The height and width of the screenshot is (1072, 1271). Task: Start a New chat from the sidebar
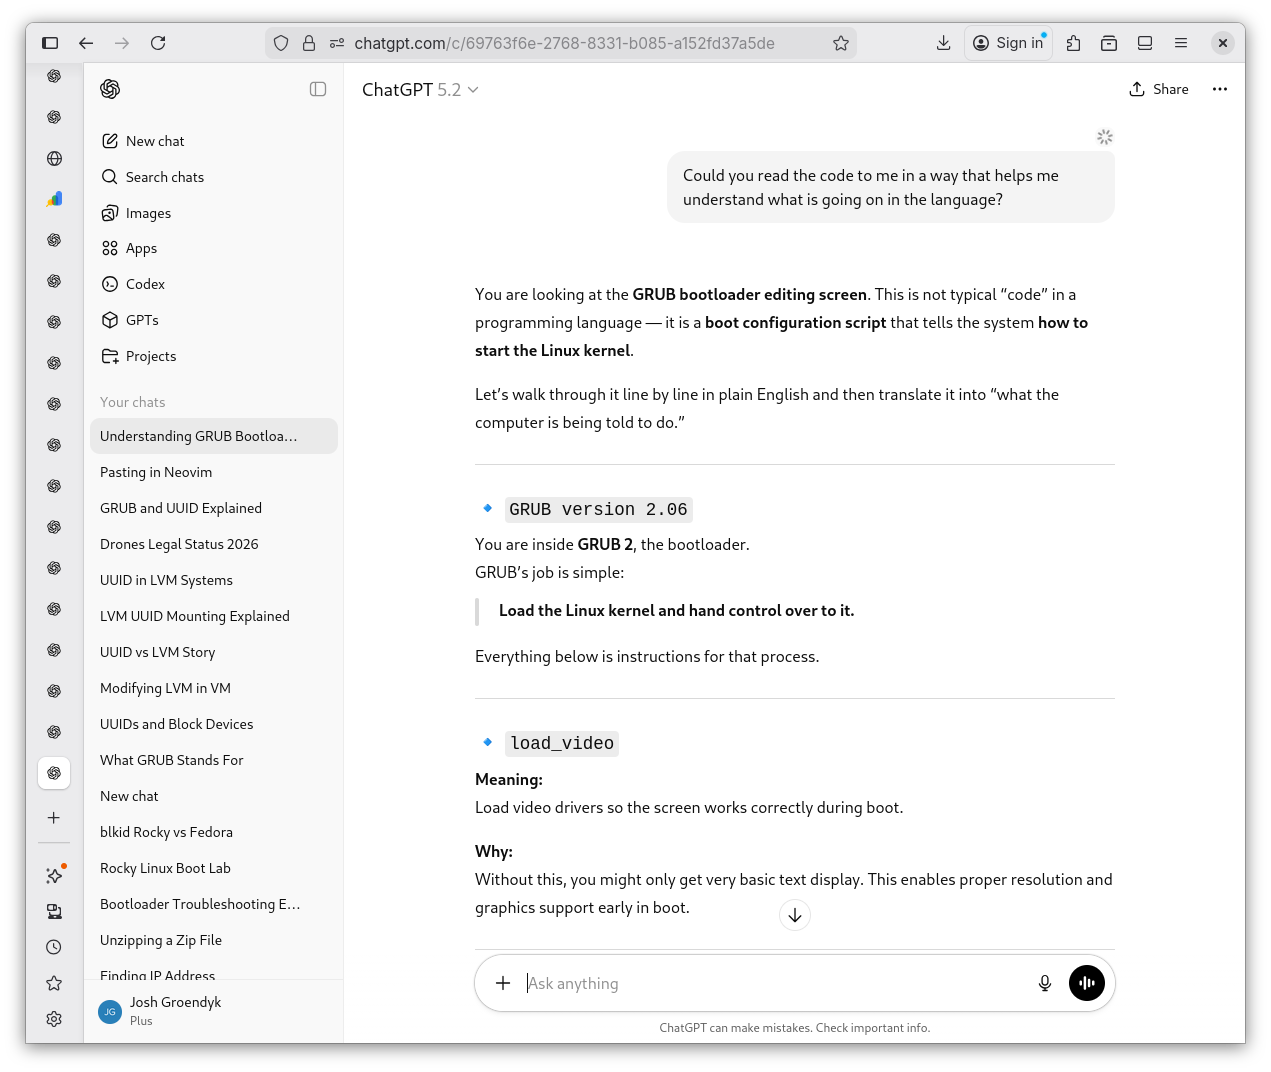coord(155,141)
